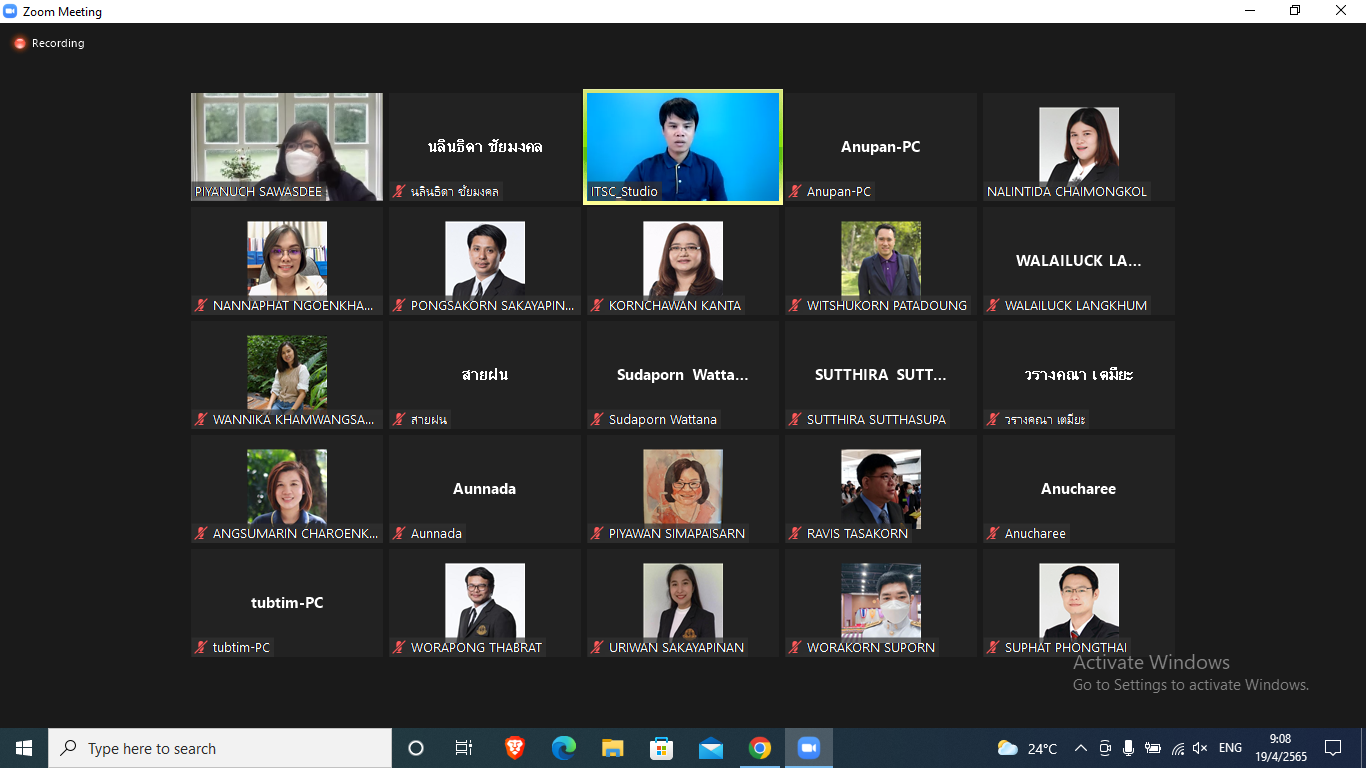Click the Cortana circle icon
This screenshot has width=1366, height=768.
pos(416,748)
